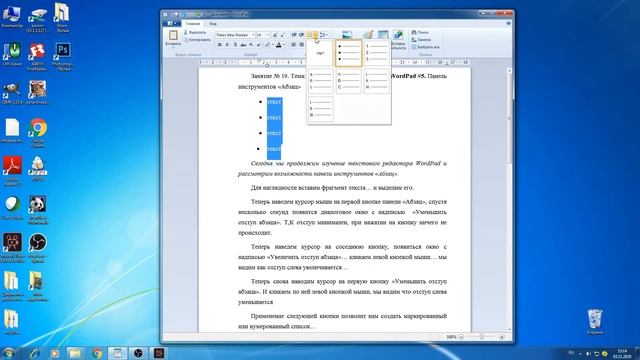Click the Google Chrome desktop shortcut

tap(38, 133)
